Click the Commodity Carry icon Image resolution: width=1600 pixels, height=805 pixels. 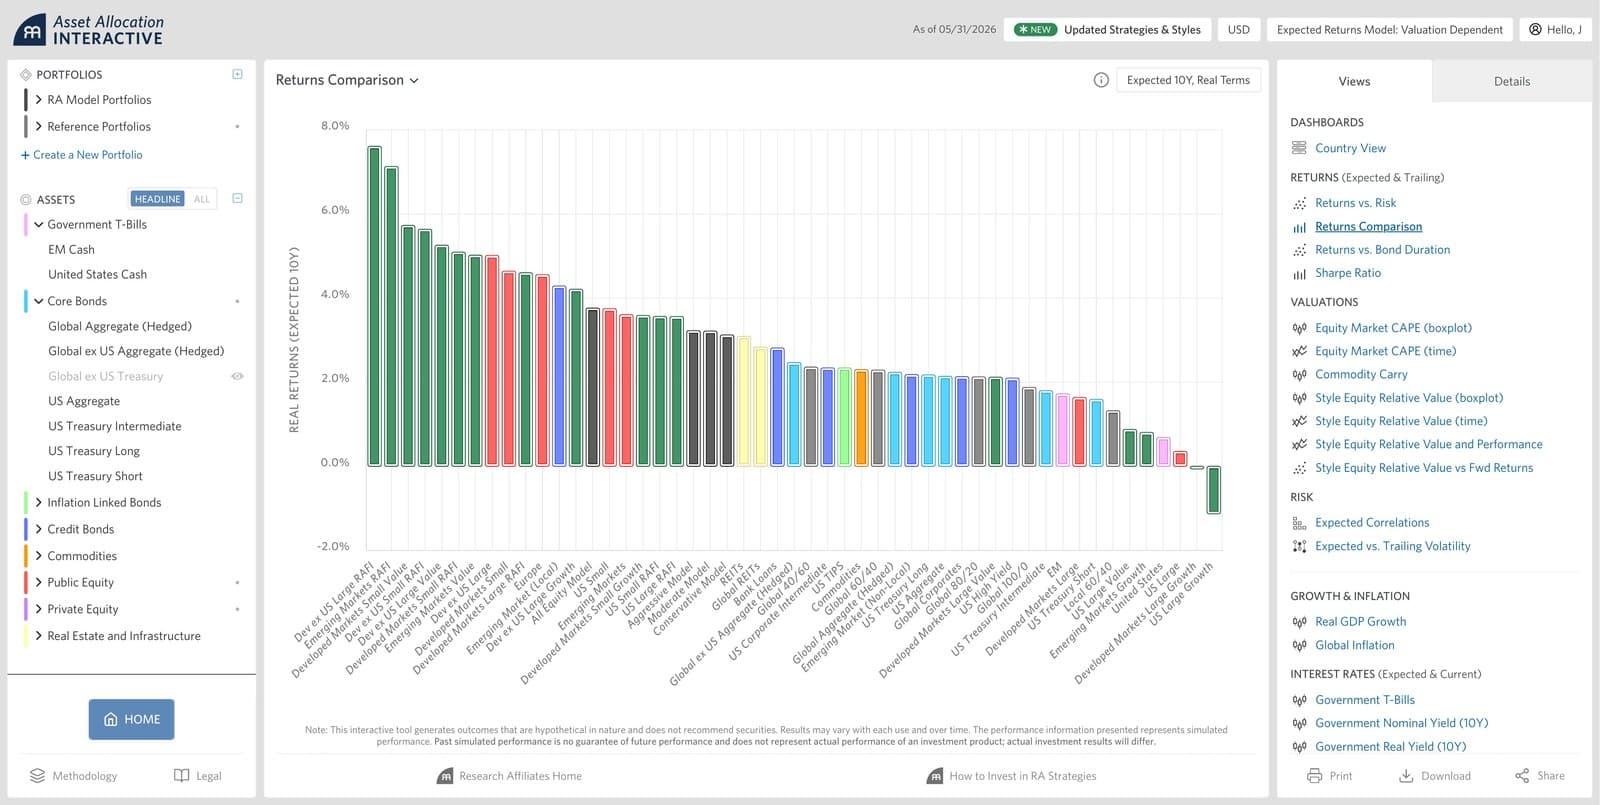[x=1299, y=374]
